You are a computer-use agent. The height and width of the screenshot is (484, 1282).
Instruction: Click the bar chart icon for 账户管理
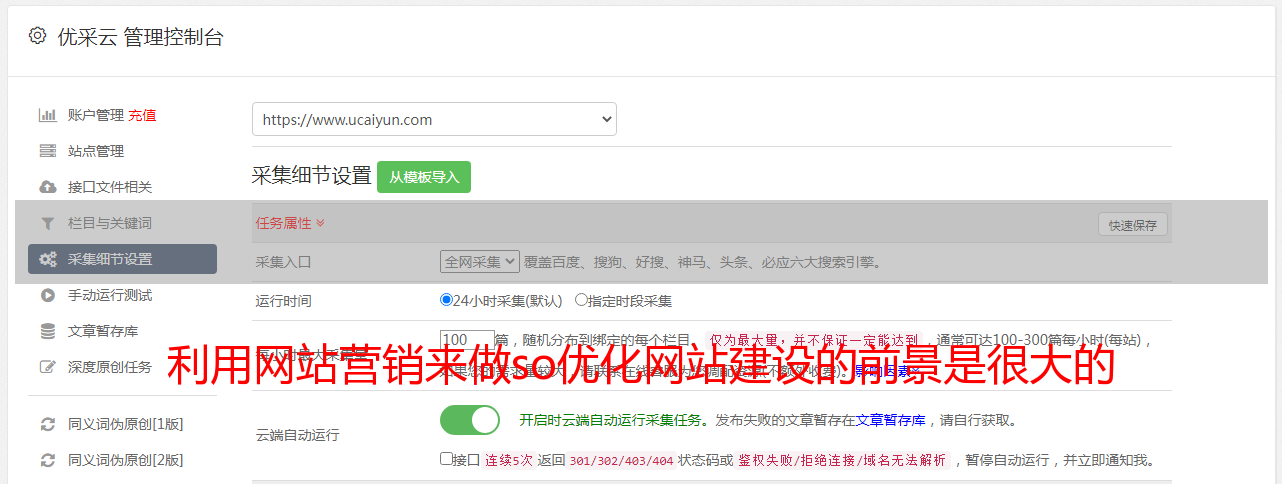tap(47, 115)
